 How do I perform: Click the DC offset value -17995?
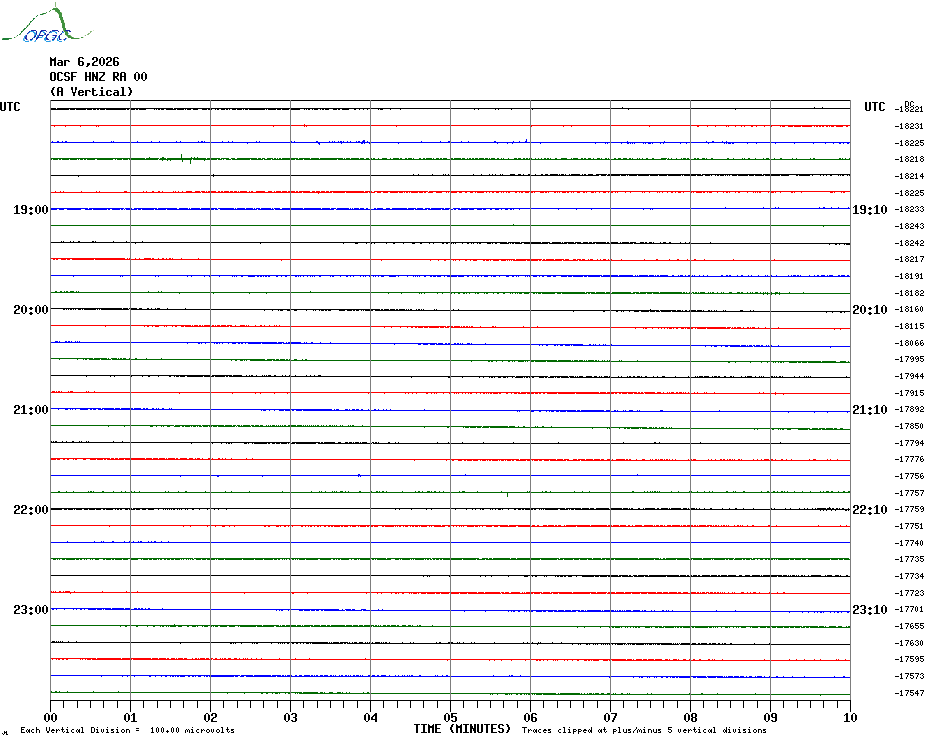(x=909, y=360)
